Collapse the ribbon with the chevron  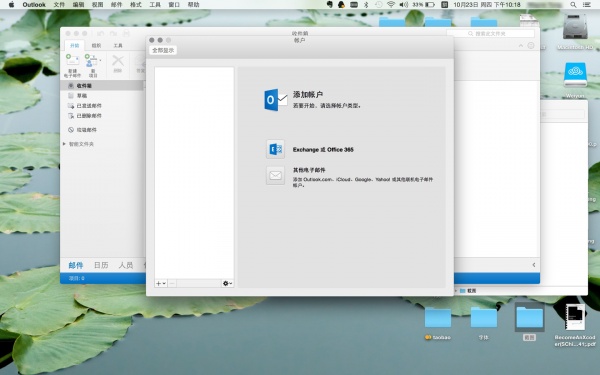click(521, 46)
